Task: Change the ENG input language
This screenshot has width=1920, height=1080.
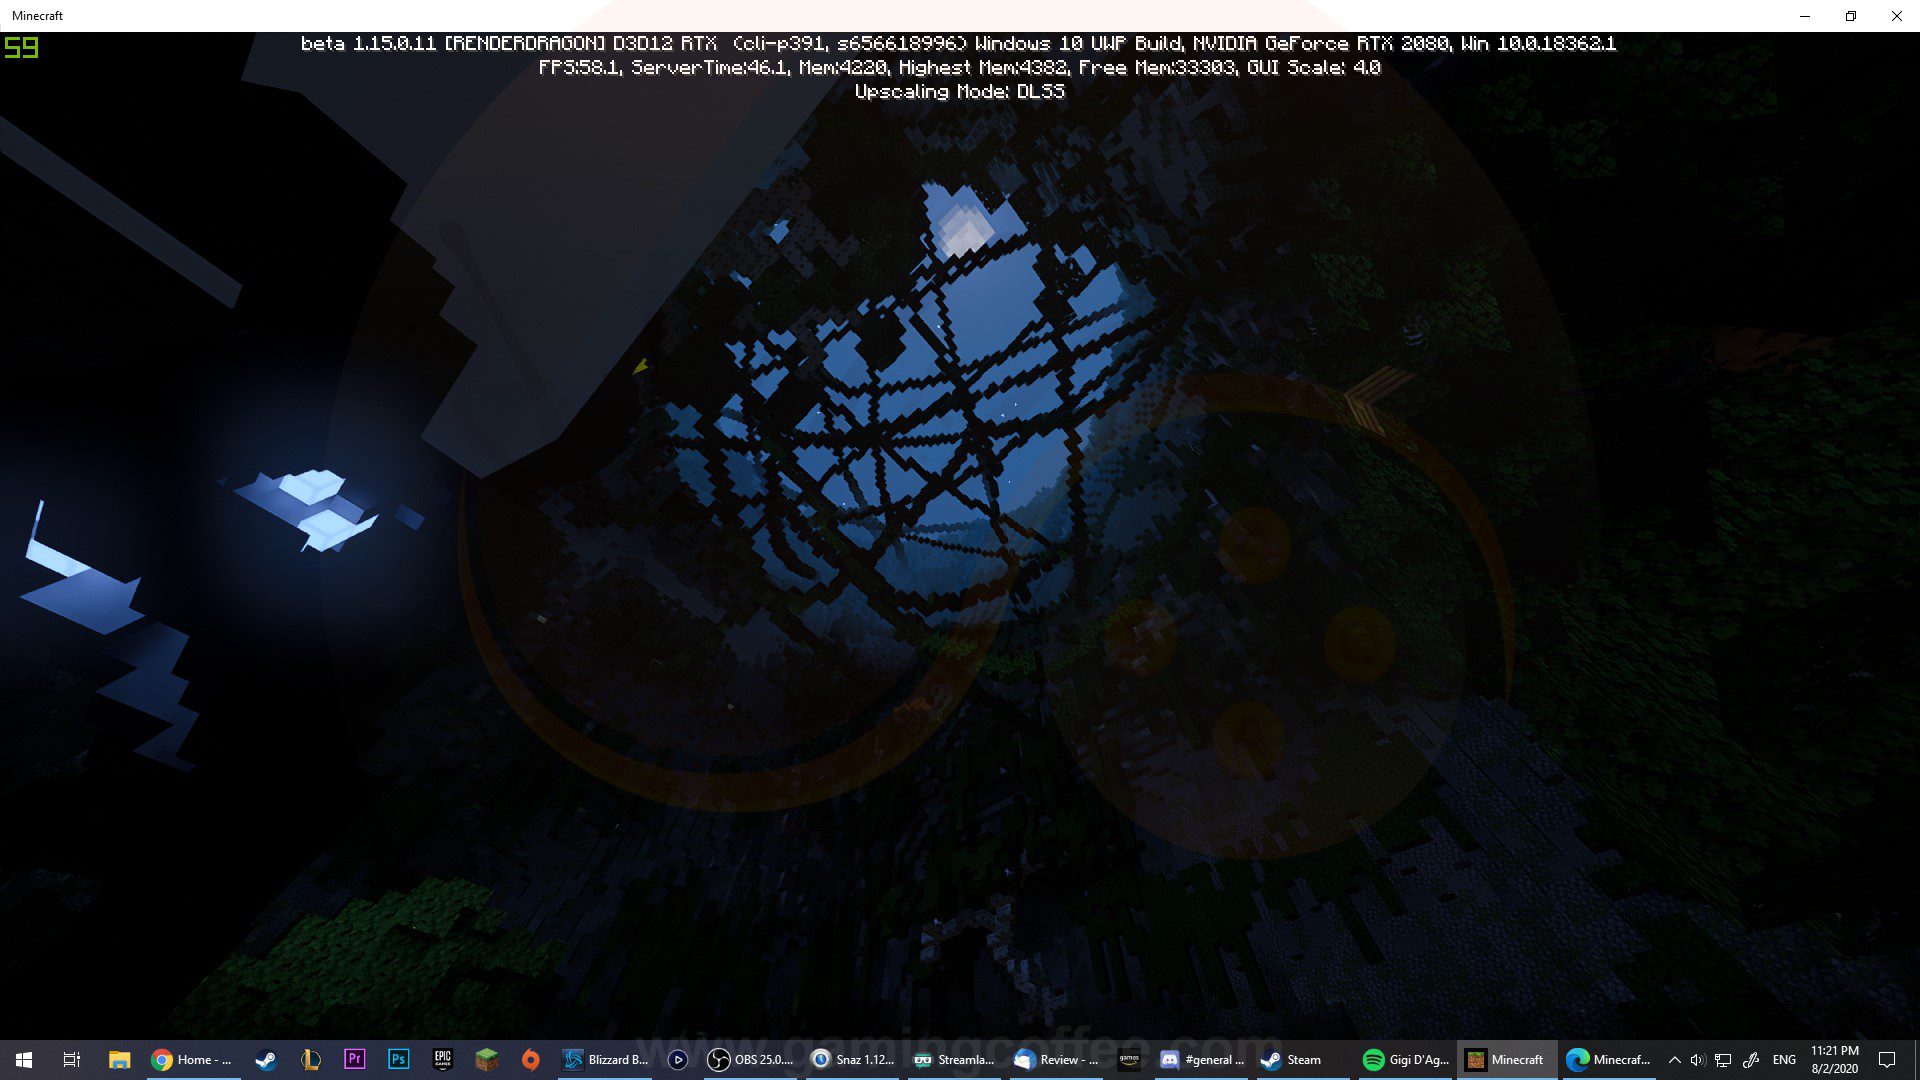Action: 1784,1059
